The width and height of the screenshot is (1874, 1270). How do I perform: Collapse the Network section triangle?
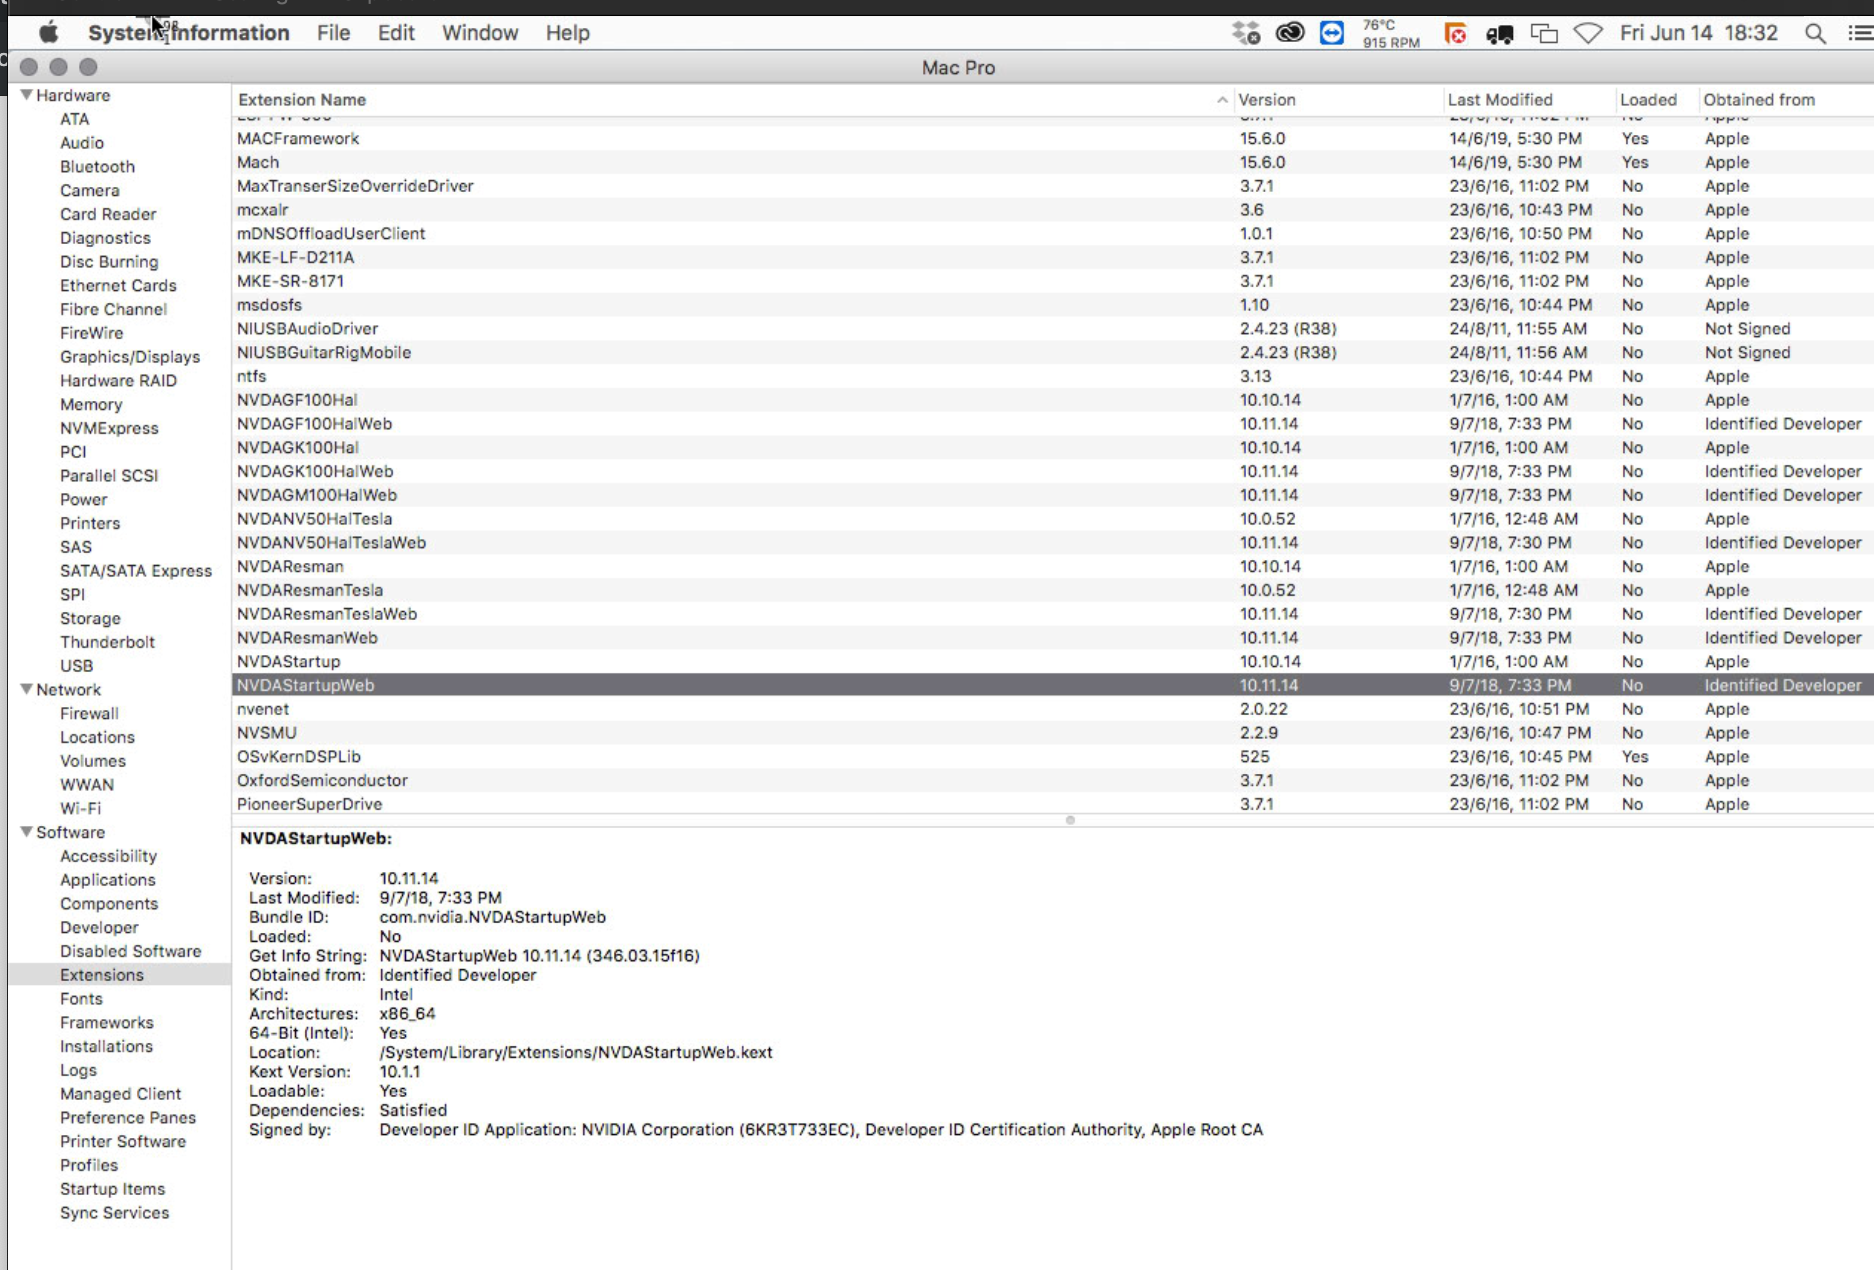26,689
